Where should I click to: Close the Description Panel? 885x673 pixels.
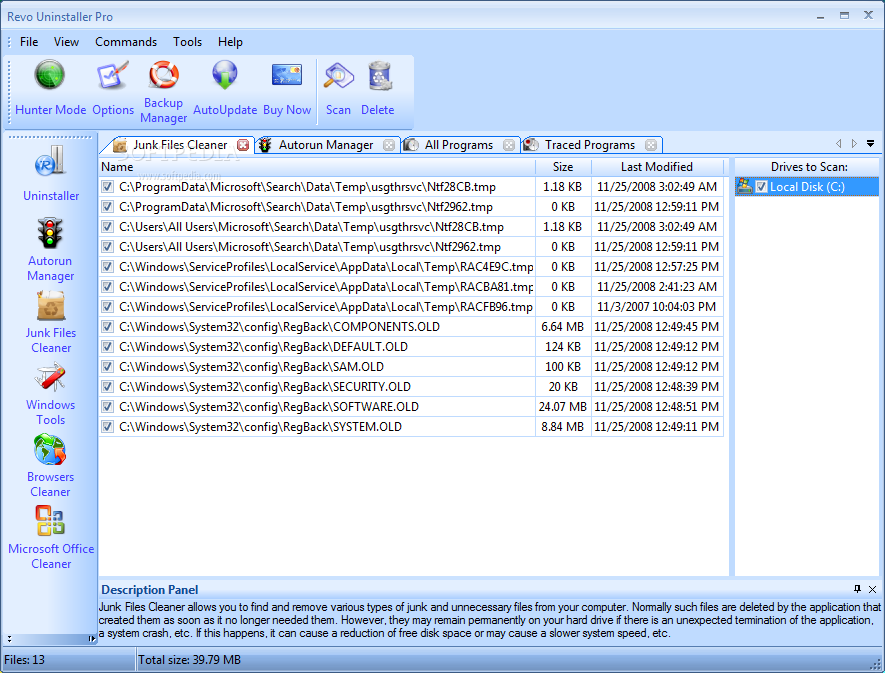pos(873,589)
